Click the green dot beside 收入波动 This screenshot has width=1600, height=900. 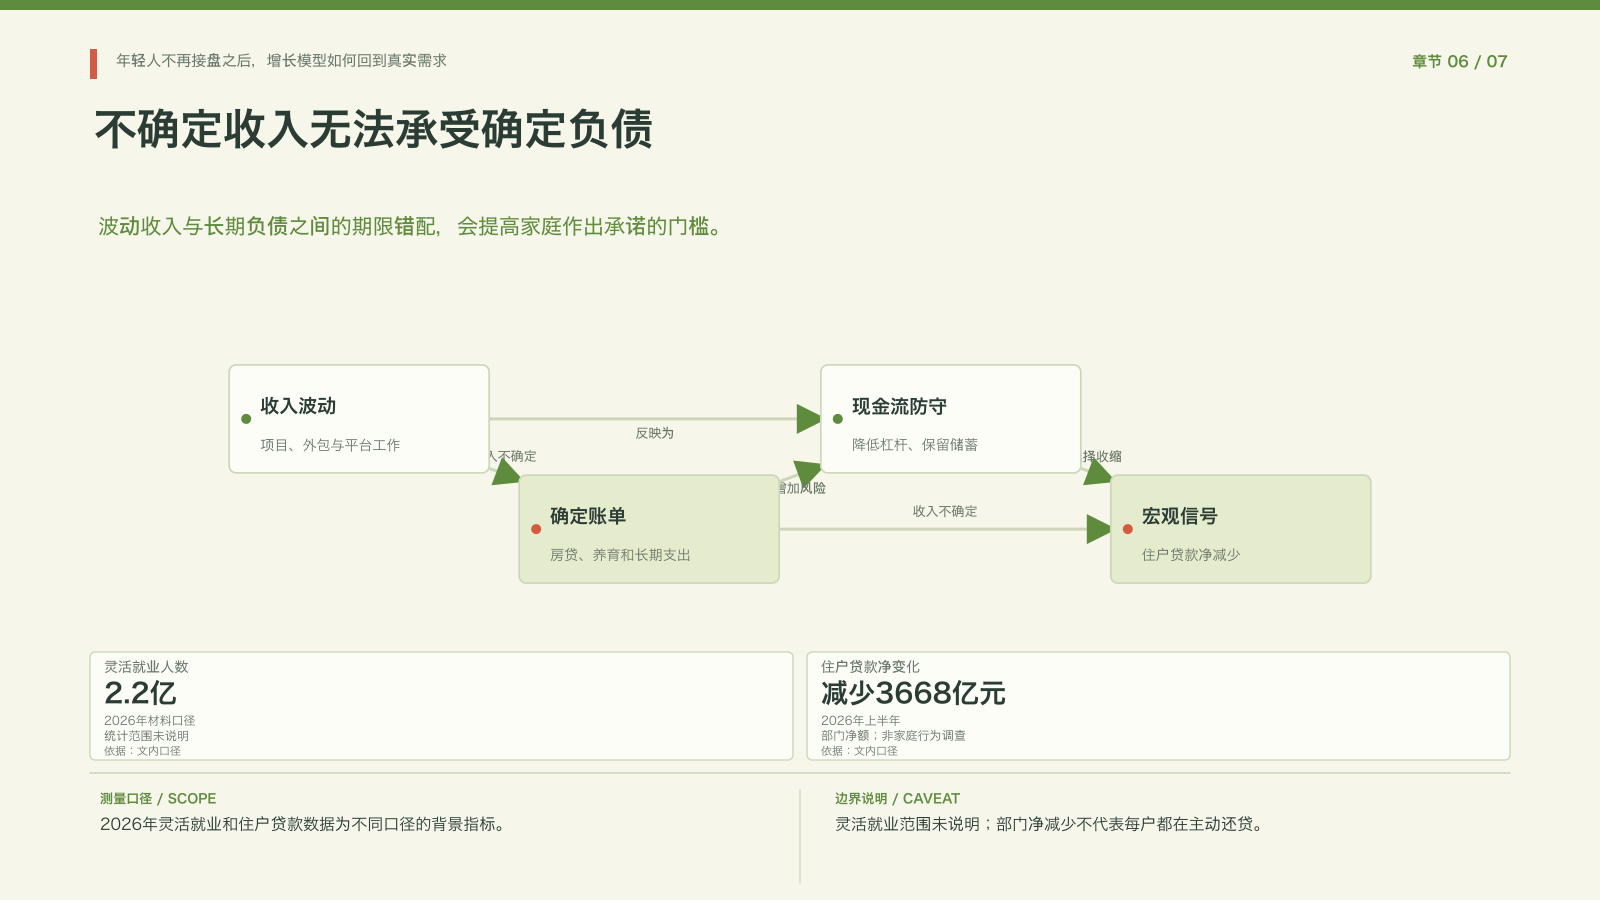246,419
